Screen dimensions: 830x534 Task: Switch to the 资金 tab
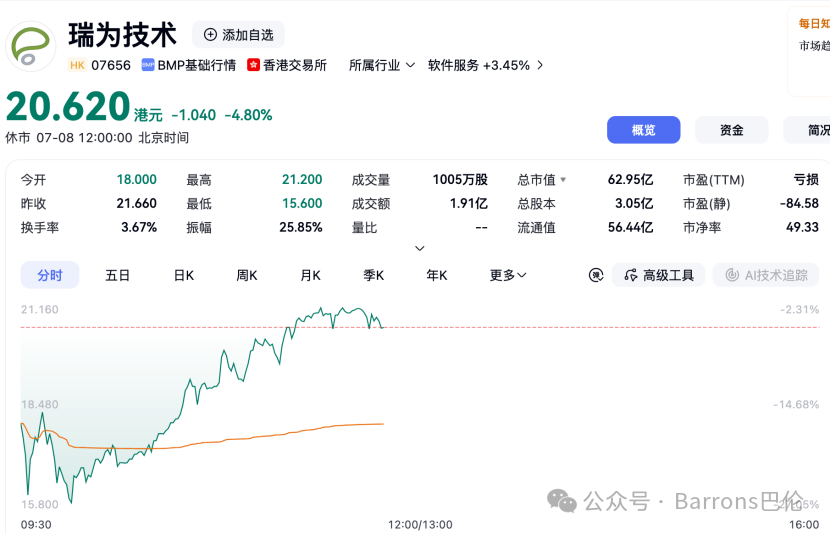tap(732, 130)
